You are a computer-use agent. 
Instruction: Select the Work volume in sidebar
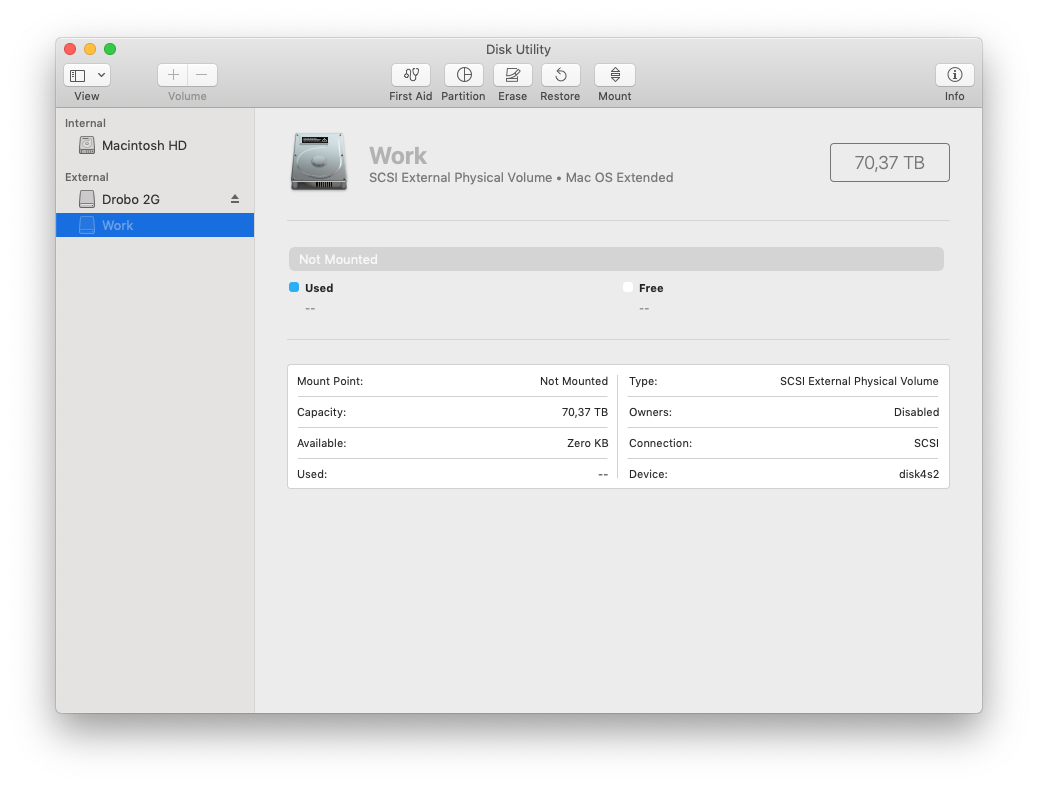click(117, 225)
